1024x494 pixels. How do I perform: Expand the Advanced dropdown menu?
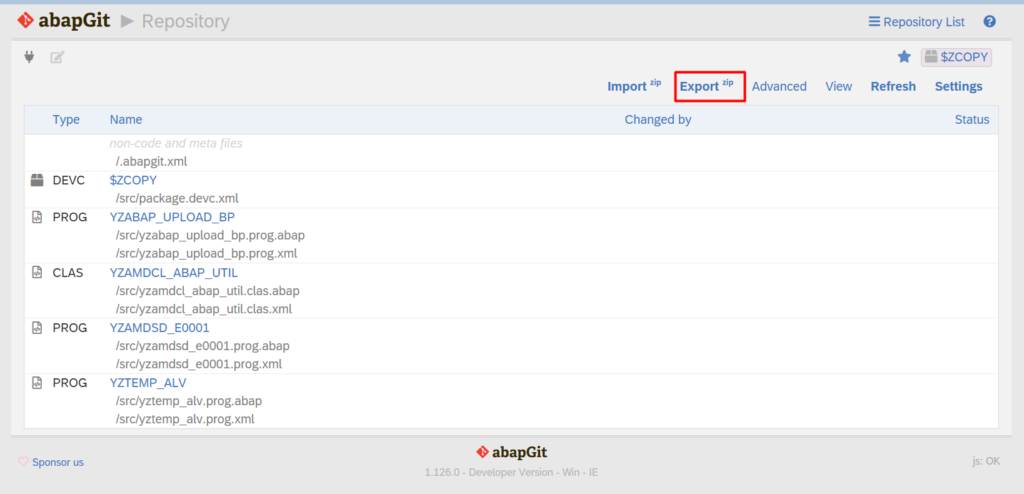(779, 86)
